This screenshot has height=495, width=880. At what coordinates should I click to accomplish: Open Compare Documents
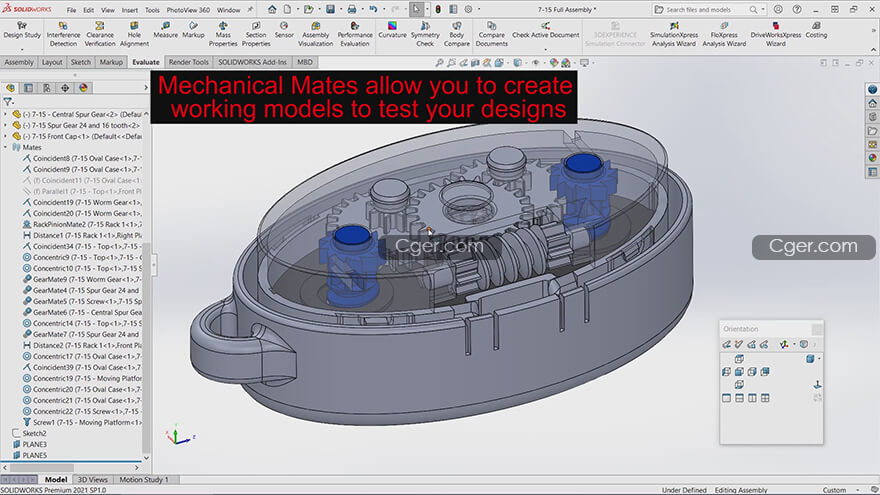point(491,34)
